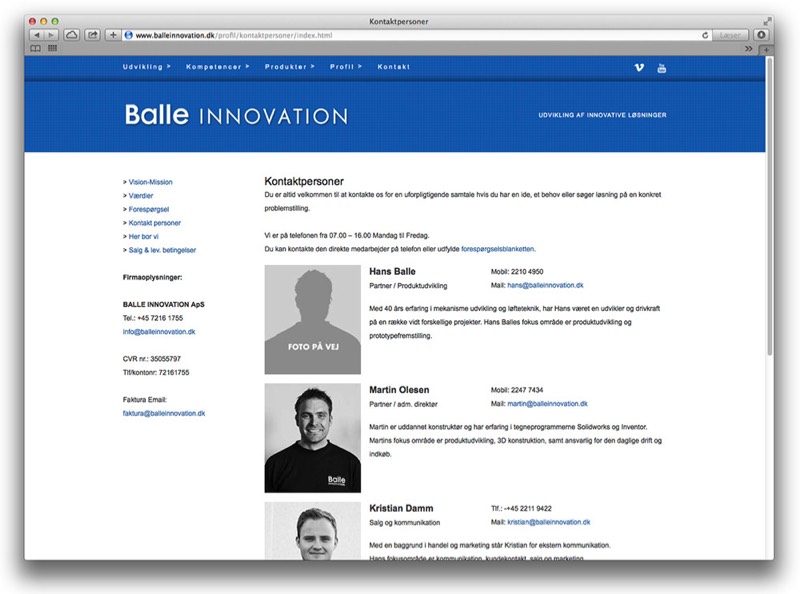This screenshot has width=800, height=594.
Task: Select the Kristian Damm name heading
Action: (x=401, y=508)
